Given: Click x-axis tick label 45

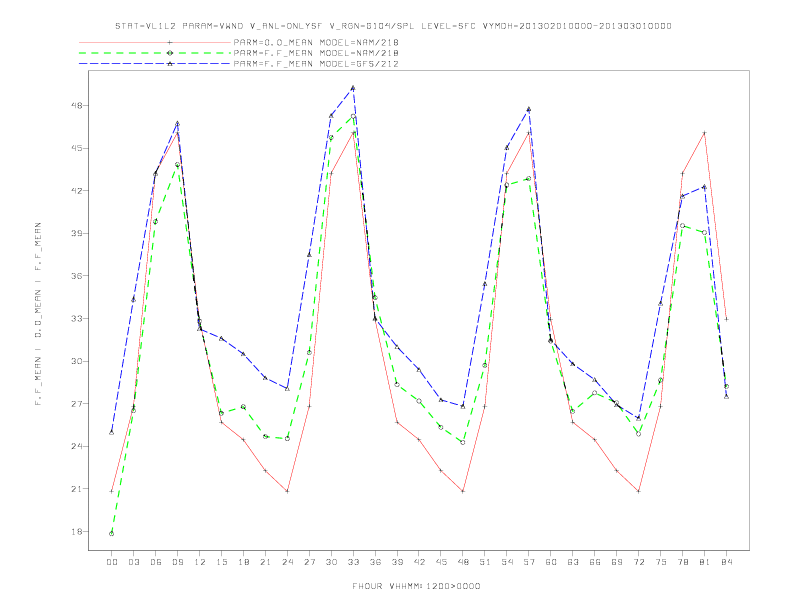Looking at the screenshot, I should point(441,562).
